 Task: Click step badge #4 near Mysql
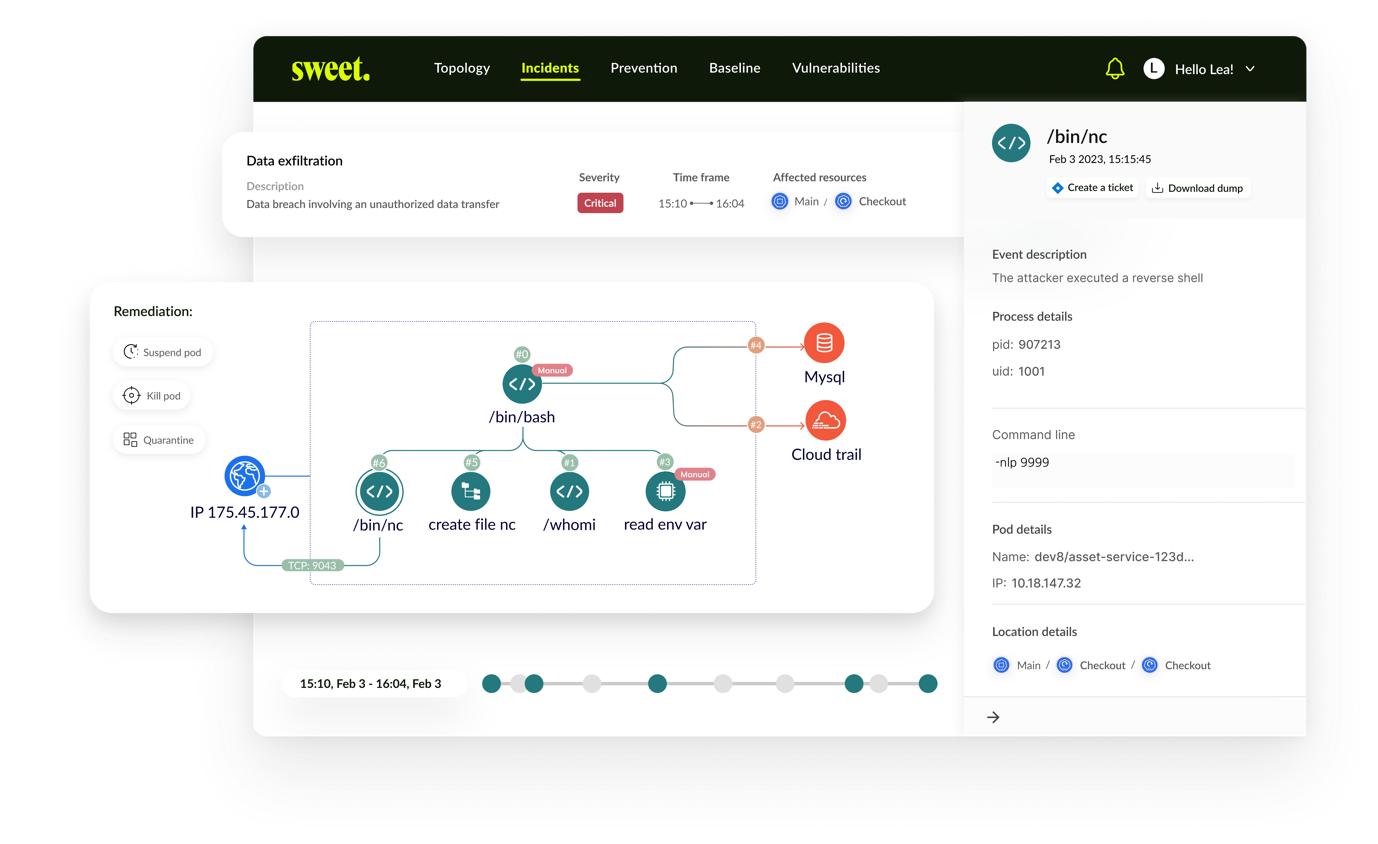pyautogui.click(x=756, y=346)
